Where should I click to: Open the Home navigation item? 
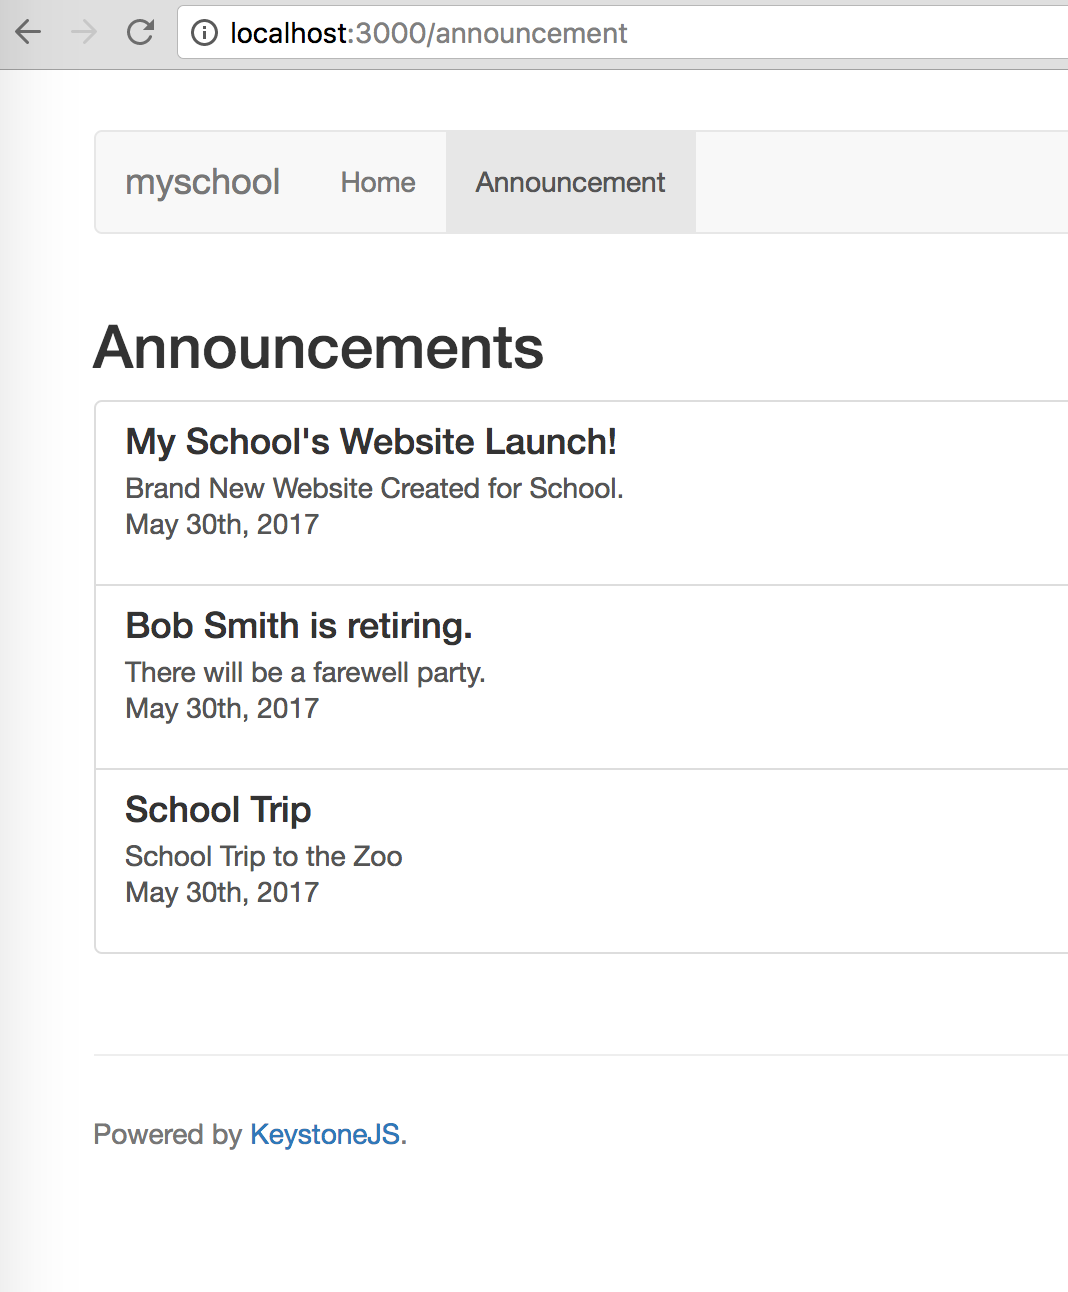377,182
